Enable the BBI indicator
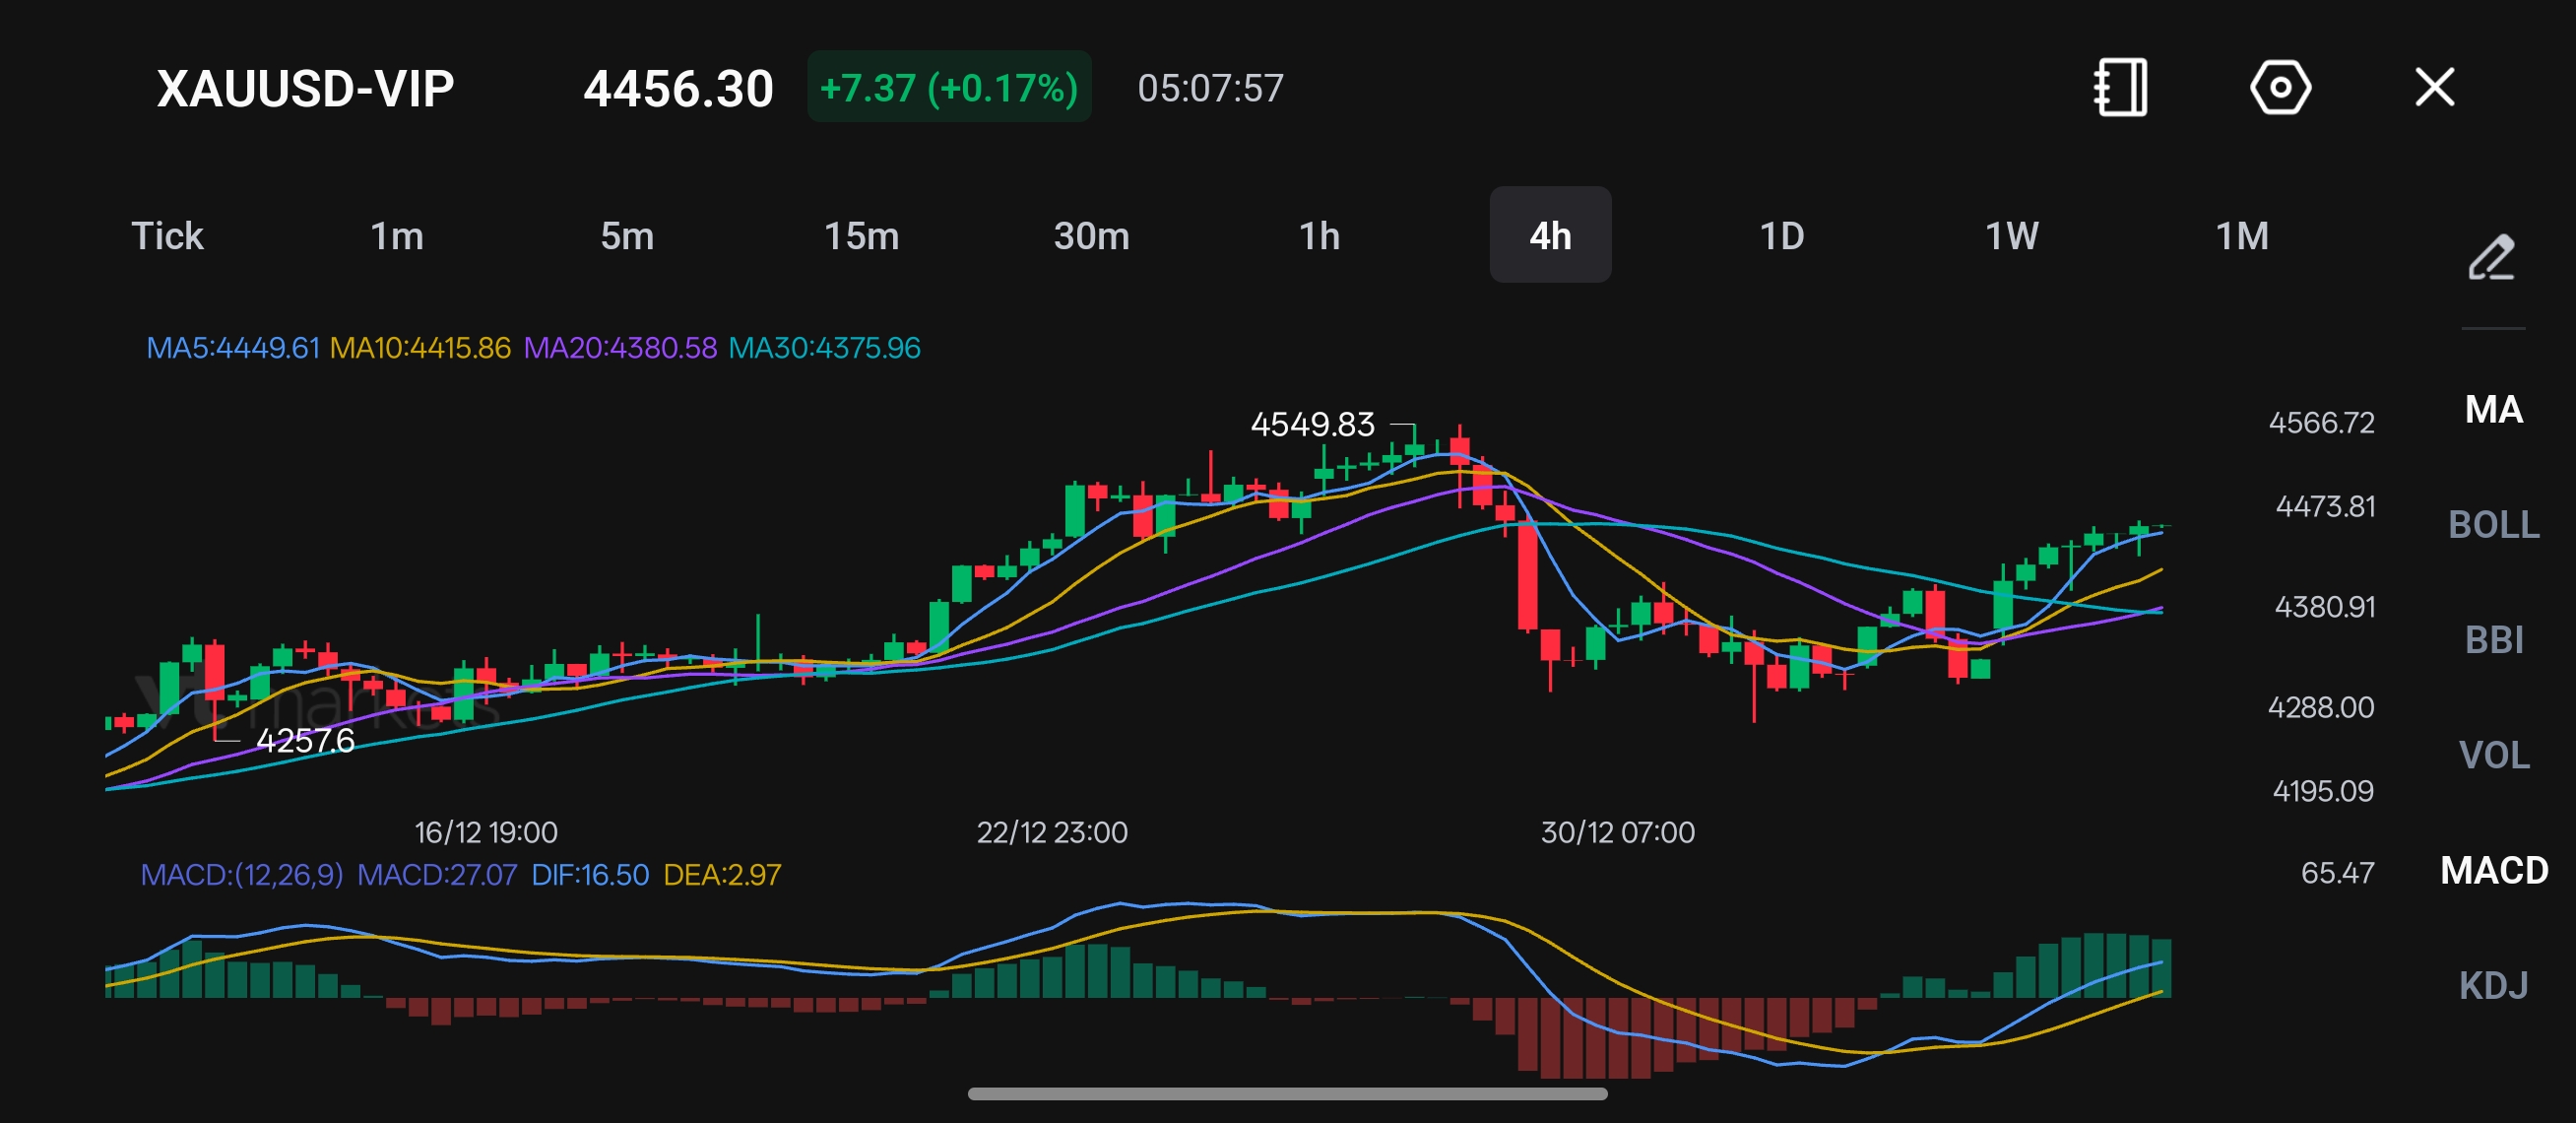 pos(2493,639)
